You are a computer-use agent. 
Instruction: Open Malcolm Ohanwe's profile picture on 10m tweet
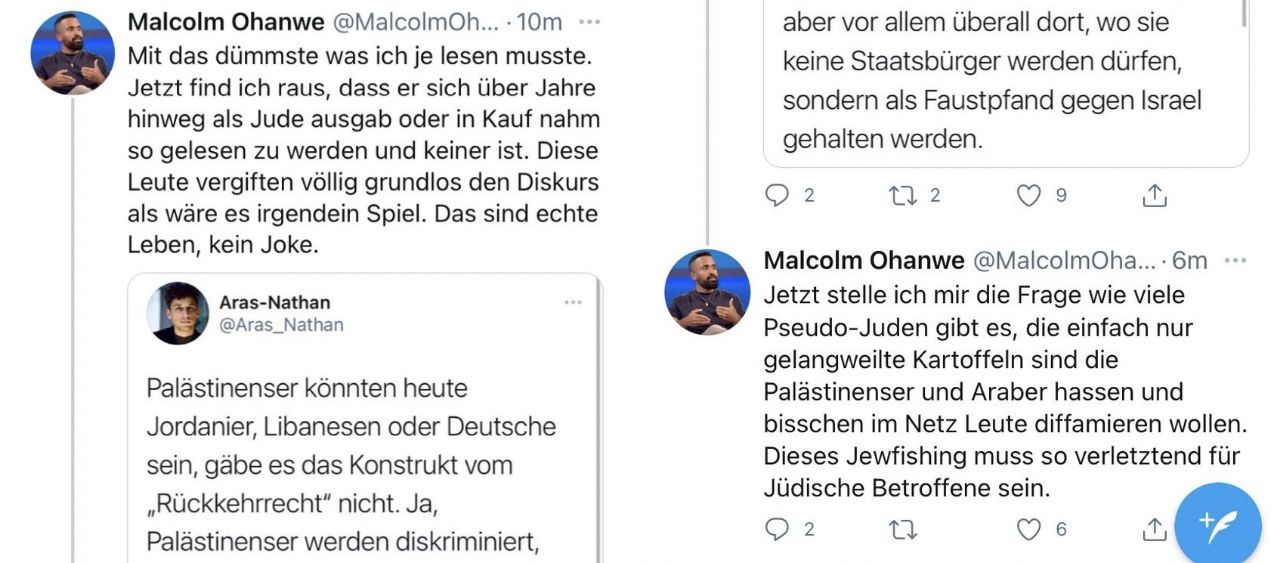tap(72, 53)
